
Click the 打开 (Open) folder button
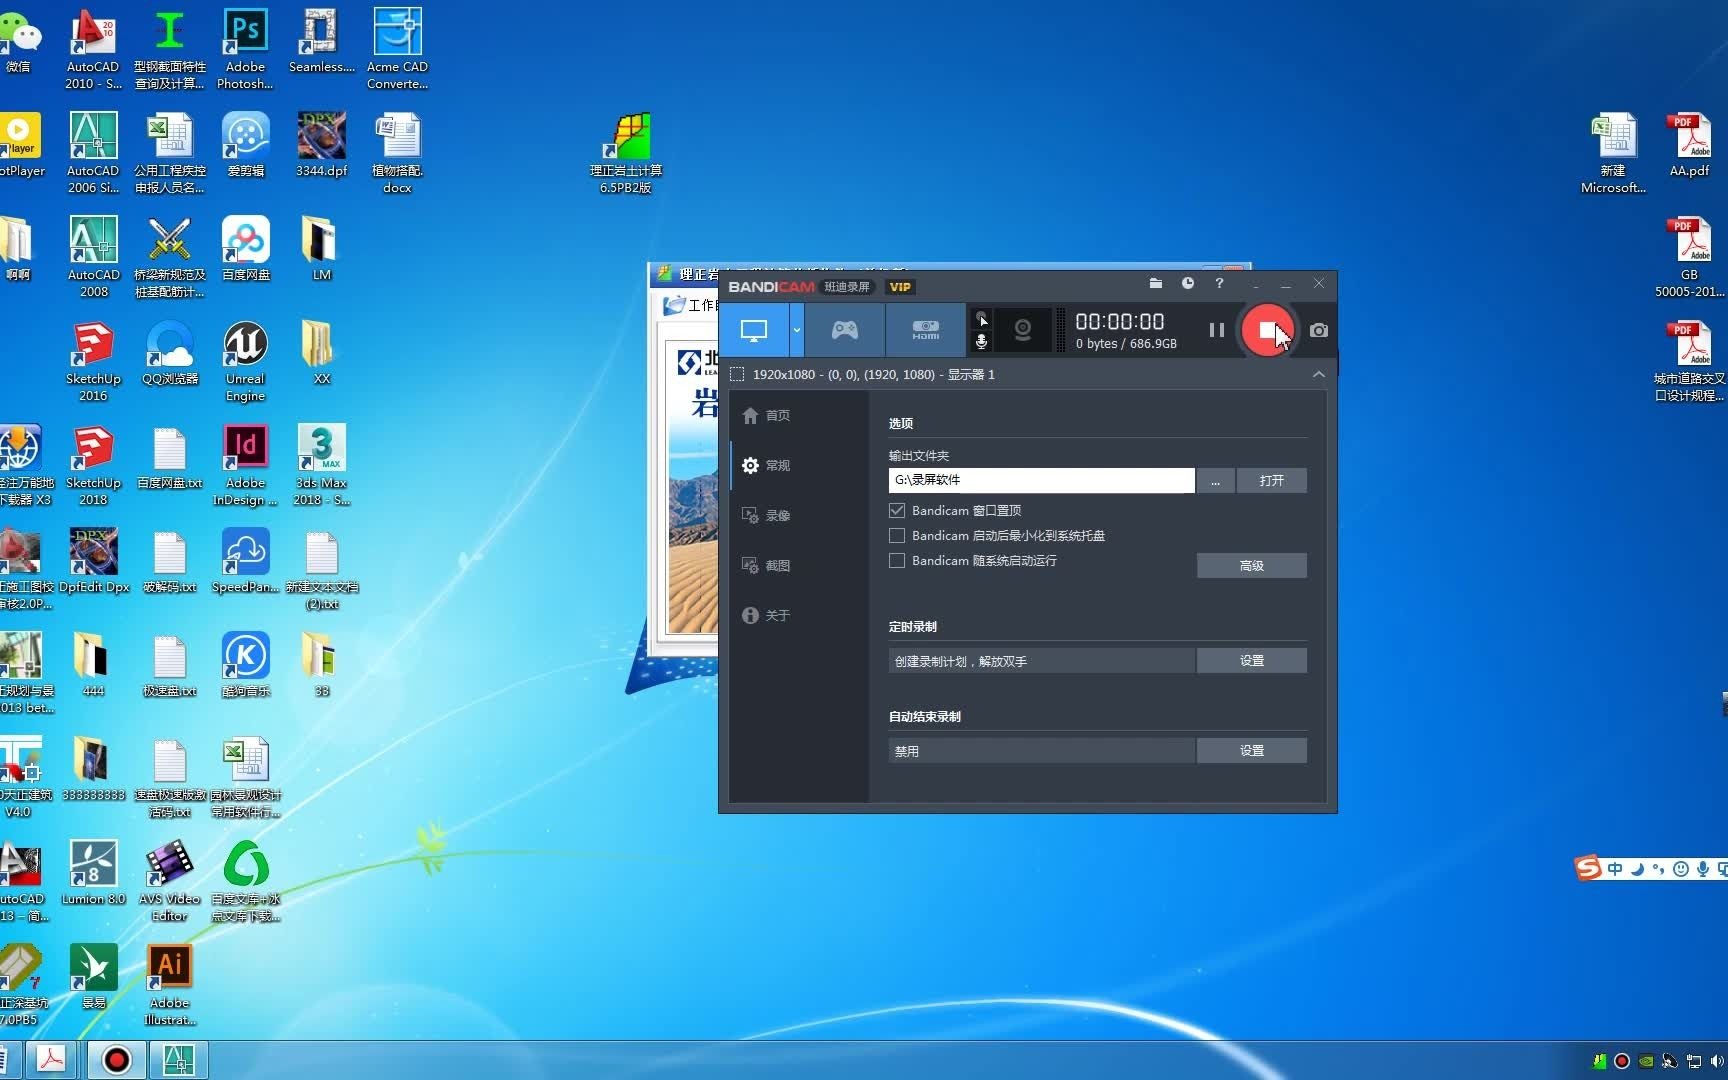point(1272,481)
